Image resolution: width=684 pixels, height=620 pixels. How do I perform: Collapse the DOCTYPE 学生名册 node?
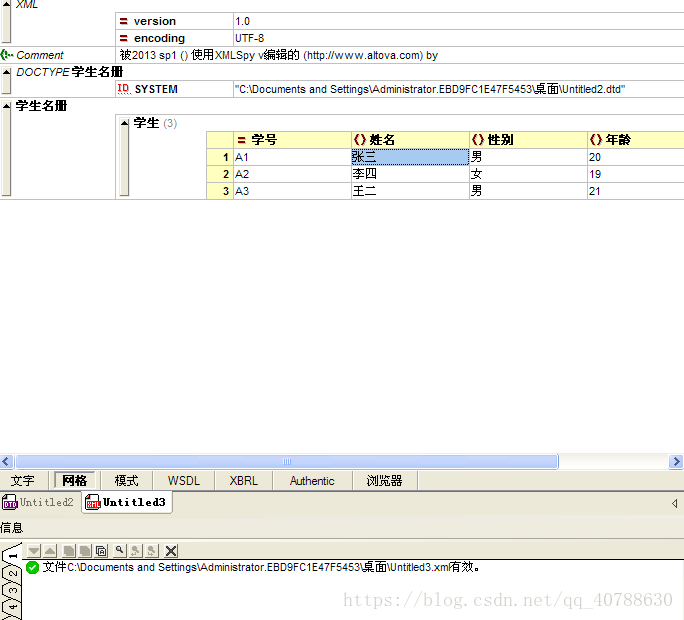pos(6,72)
